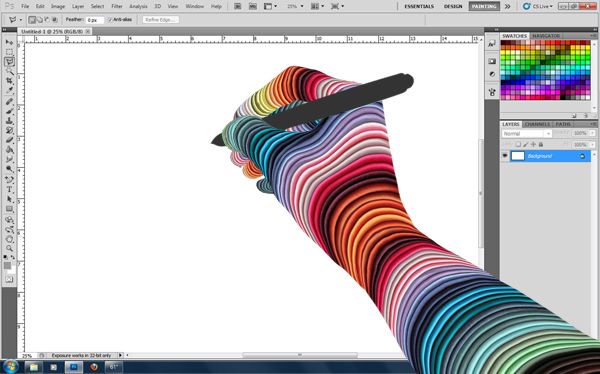This screenshot has height=374, width=600.
Task: Toggle Quick Mask mode
Action: 9,279
